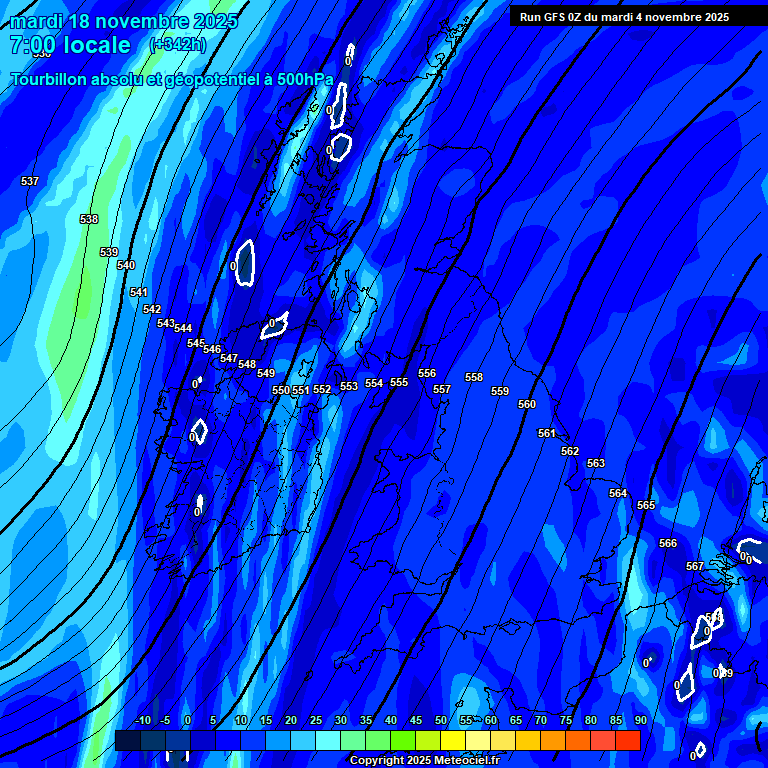Click the Copyright 2025 Meteociel.fr text
The image size is (768, 768).
click(x=424, y=760)
